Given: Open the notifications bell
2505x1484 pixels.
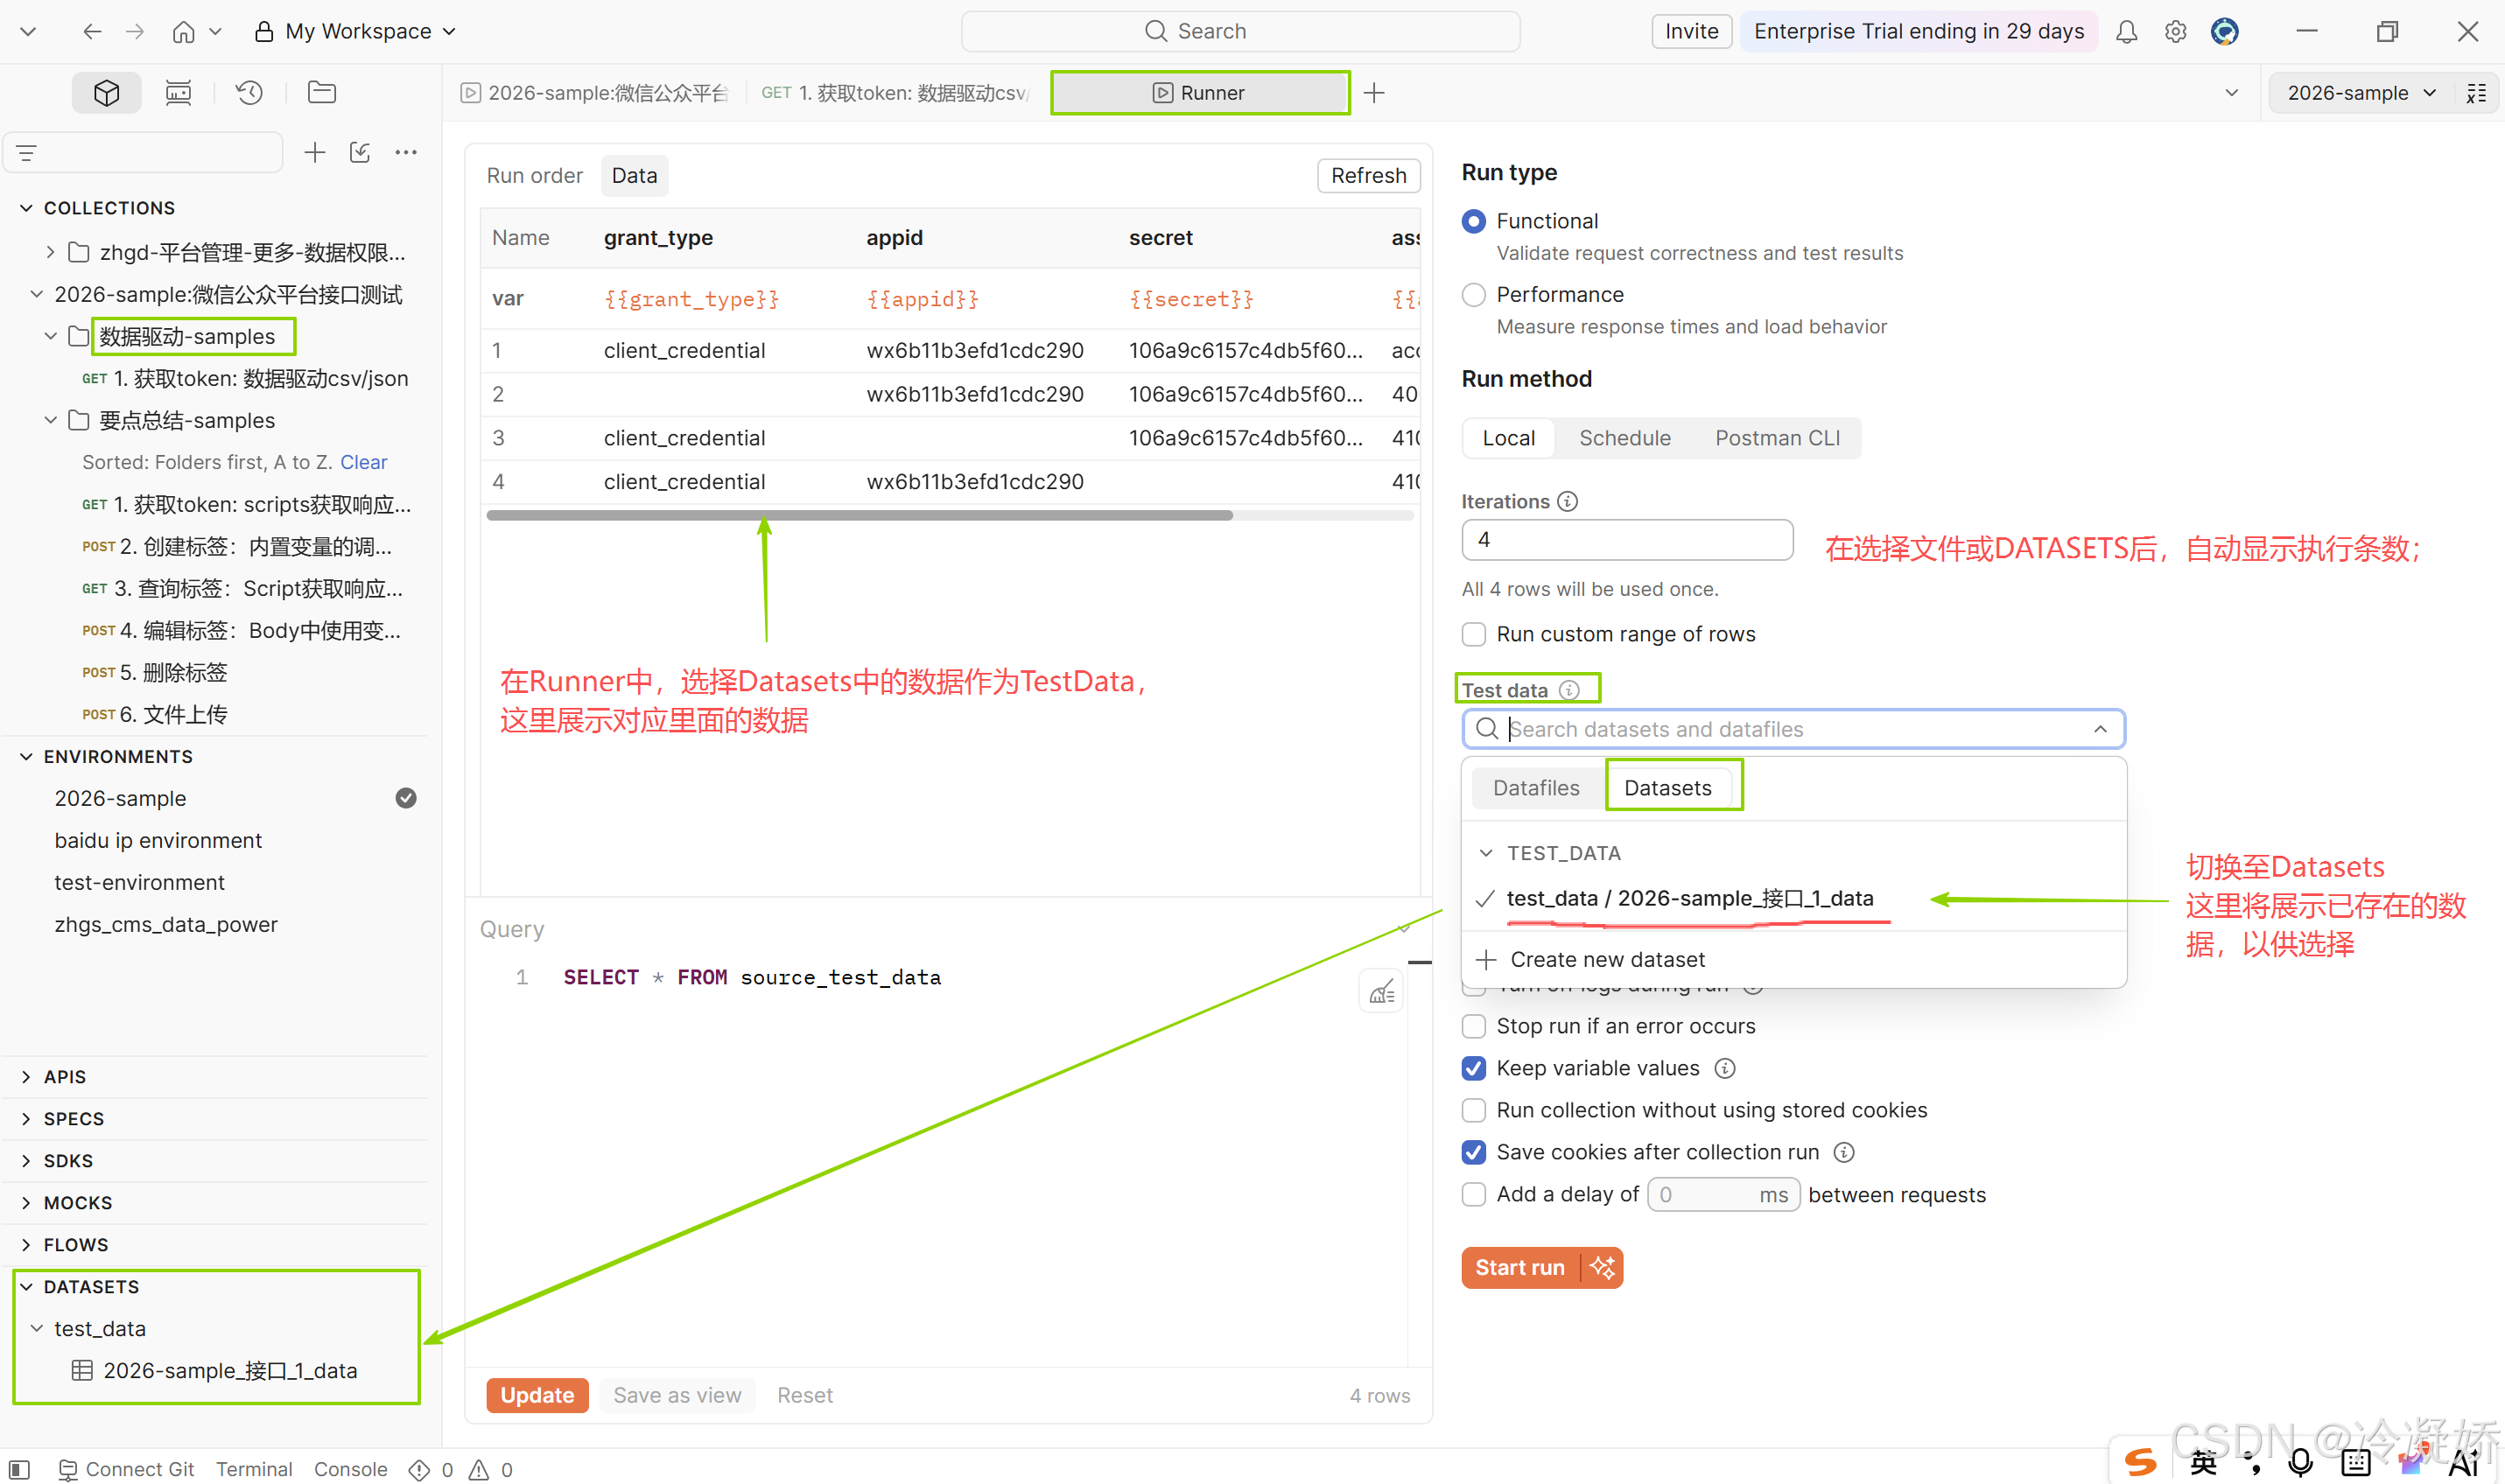Looking at the screenshot, I should point(2126,32).
